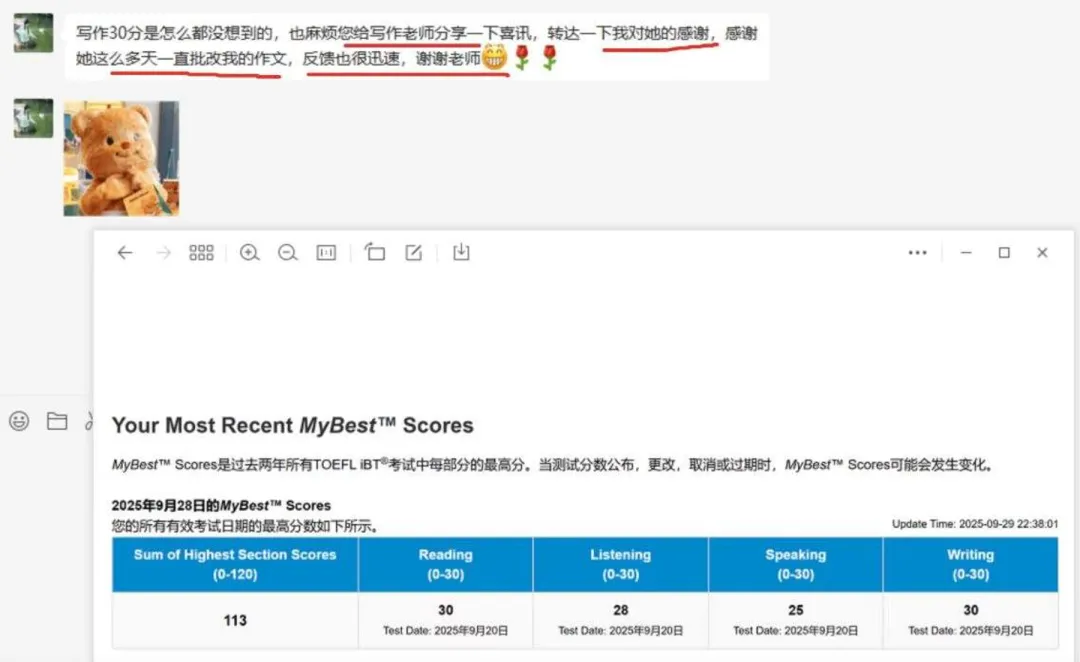Click the Reading score 30 value
1080x662 pixels.
click(x=446, y=610)
